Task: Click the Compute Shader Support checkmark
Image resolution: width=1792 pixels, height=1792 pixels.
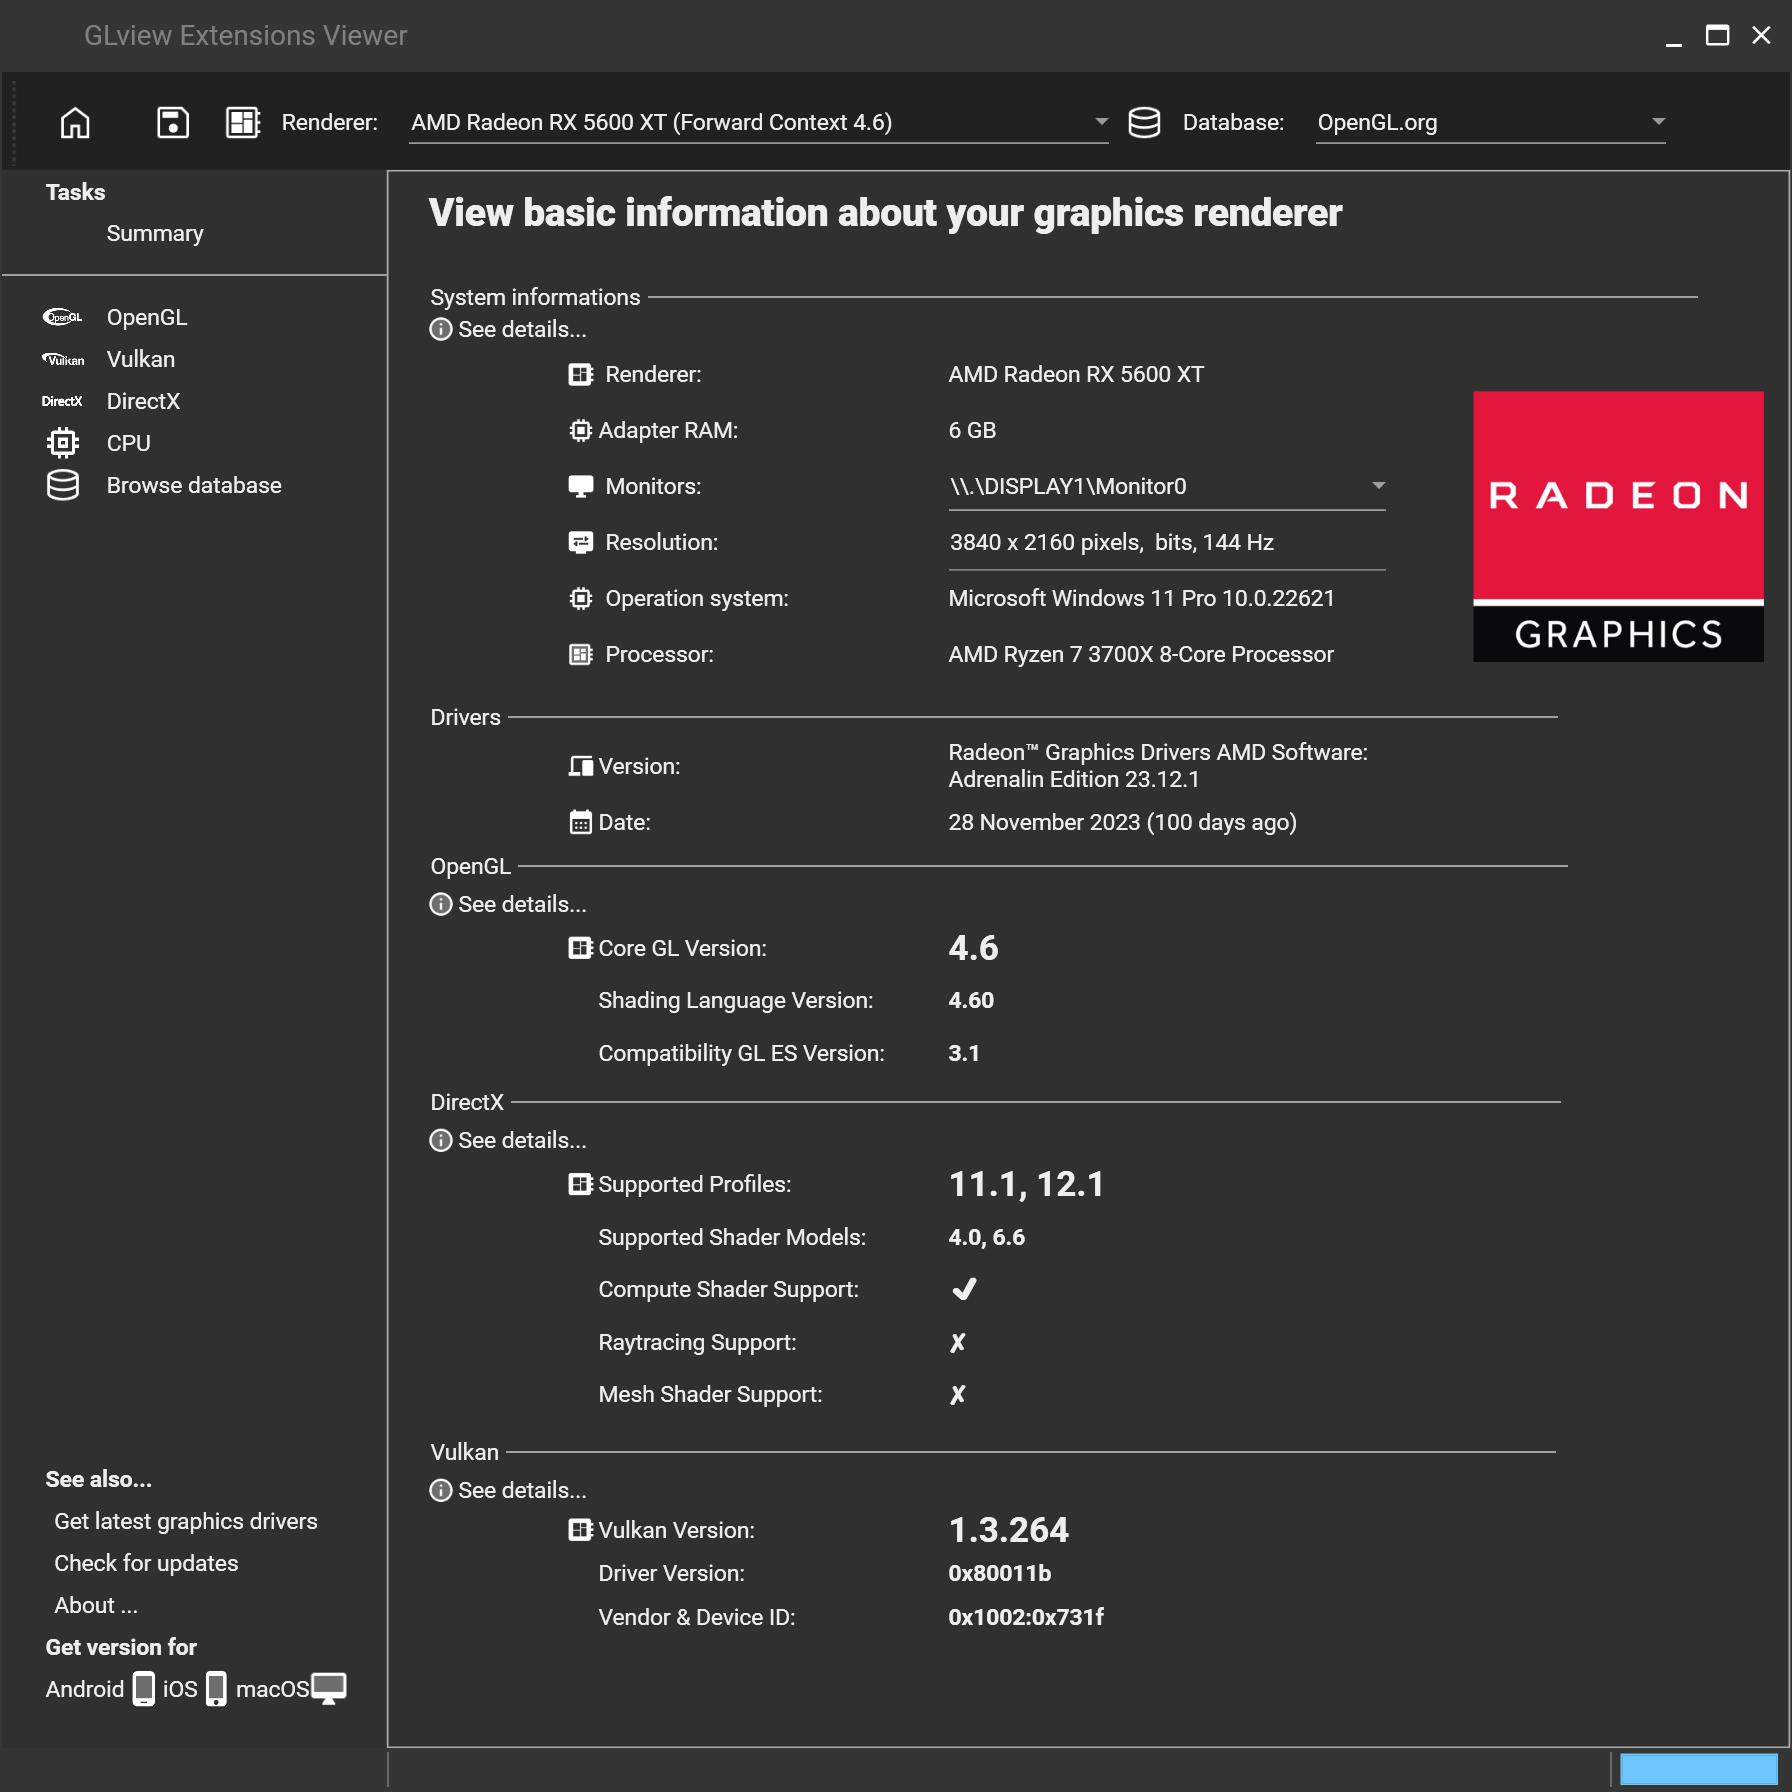Action: (964, 1290)
